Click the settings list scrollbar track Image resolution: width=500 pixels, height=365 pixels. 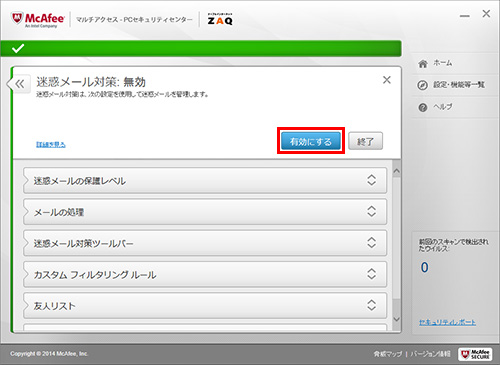396,245
